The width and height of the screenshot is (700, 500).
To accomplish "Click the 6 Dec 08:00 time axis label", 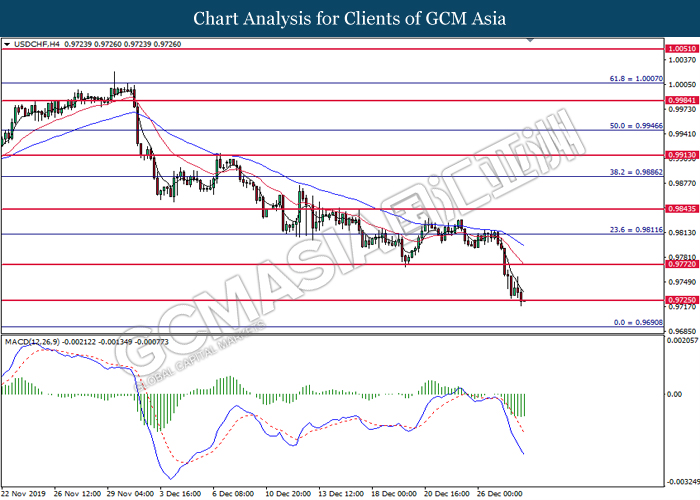I will (233, 494).
